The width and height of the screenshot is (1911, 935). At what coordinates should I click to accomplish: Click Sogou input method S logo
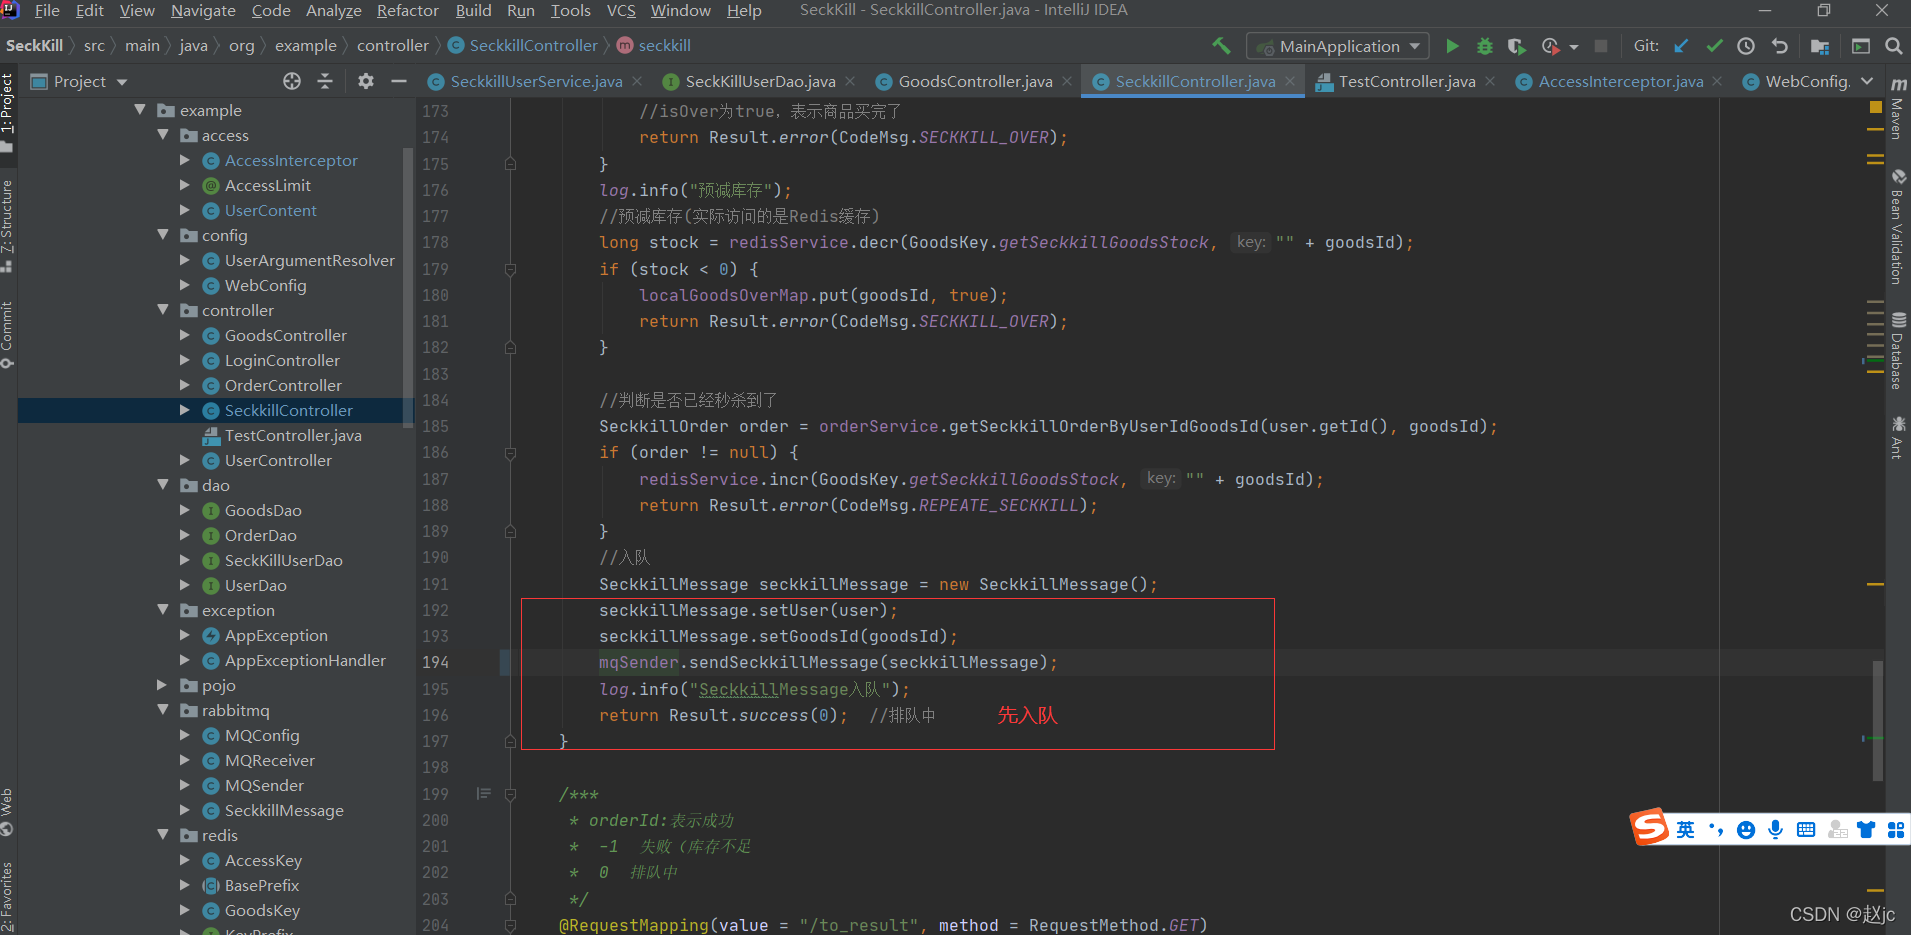click(x=1650, y=828)
